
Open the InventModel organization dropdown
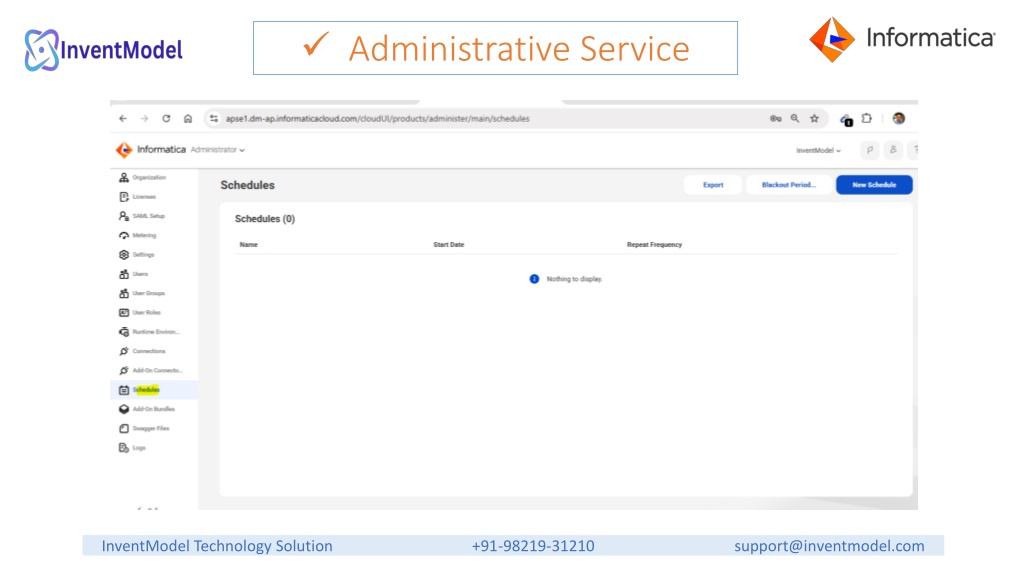[818, 151]
